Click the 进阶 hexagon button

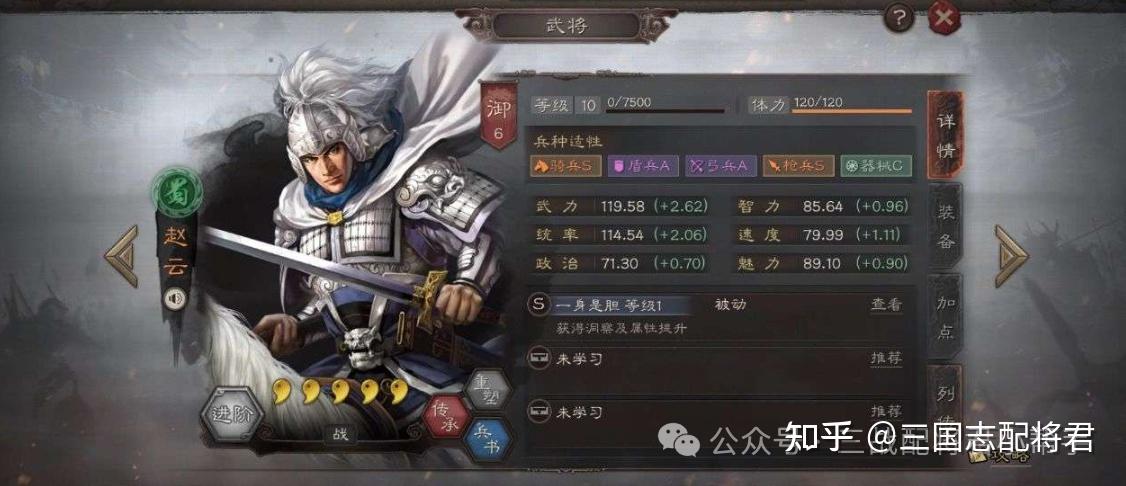230,414
